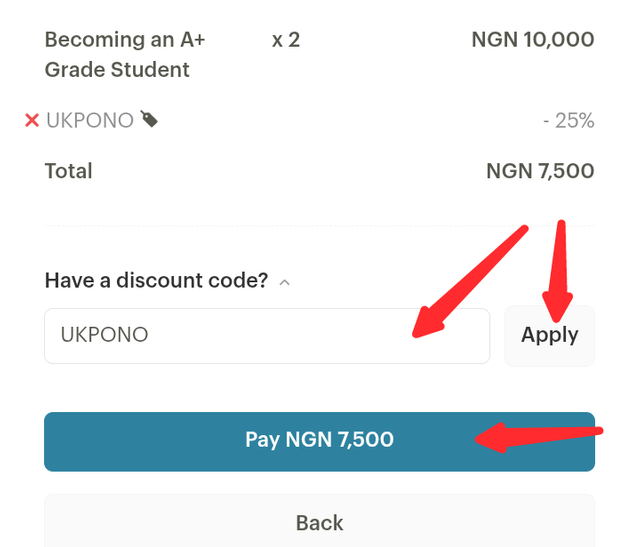Click the x 2 quantity indicator
Viewport: 640px width, 547px height.
(x=286, y=40)
